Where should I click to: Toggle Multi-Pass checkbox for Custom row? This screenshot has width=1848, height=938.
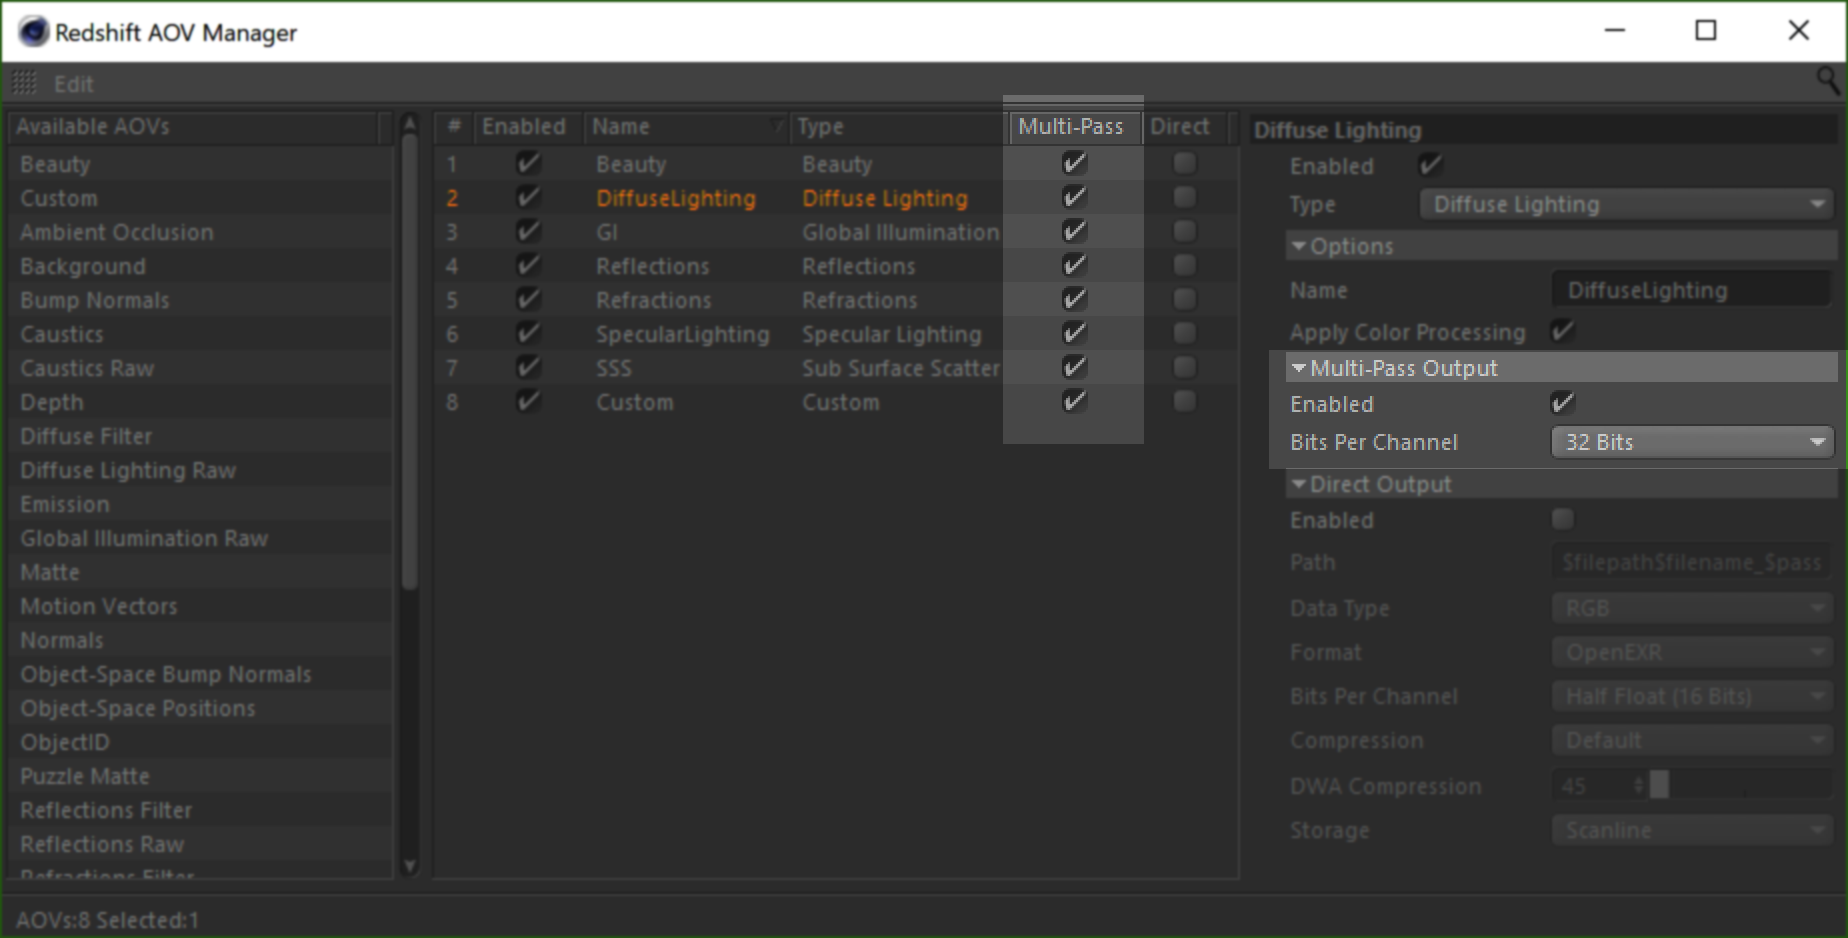tap(1074, 401)
